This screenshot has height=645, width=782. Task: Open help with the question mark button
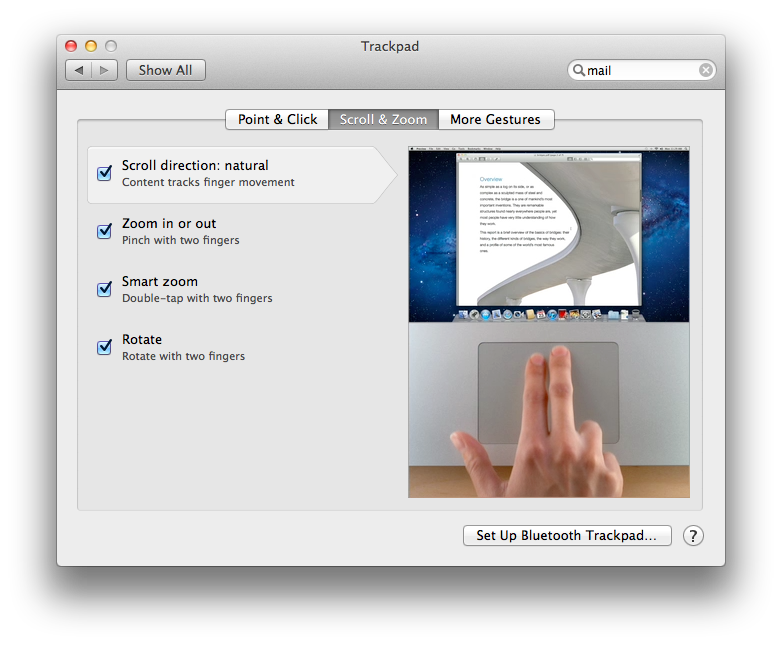tap(693, 536)
